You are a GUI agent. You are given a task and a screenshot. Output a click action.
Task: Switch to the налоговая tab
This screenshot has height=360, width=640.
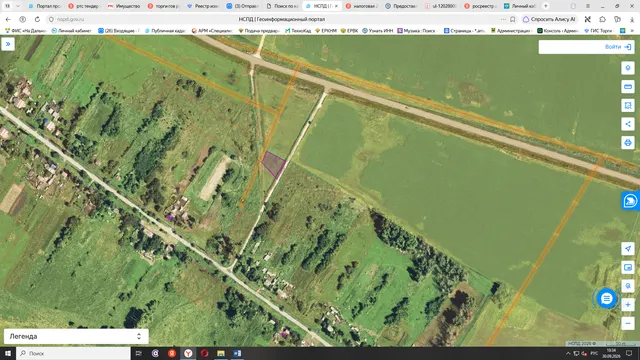tap(362, 6)
